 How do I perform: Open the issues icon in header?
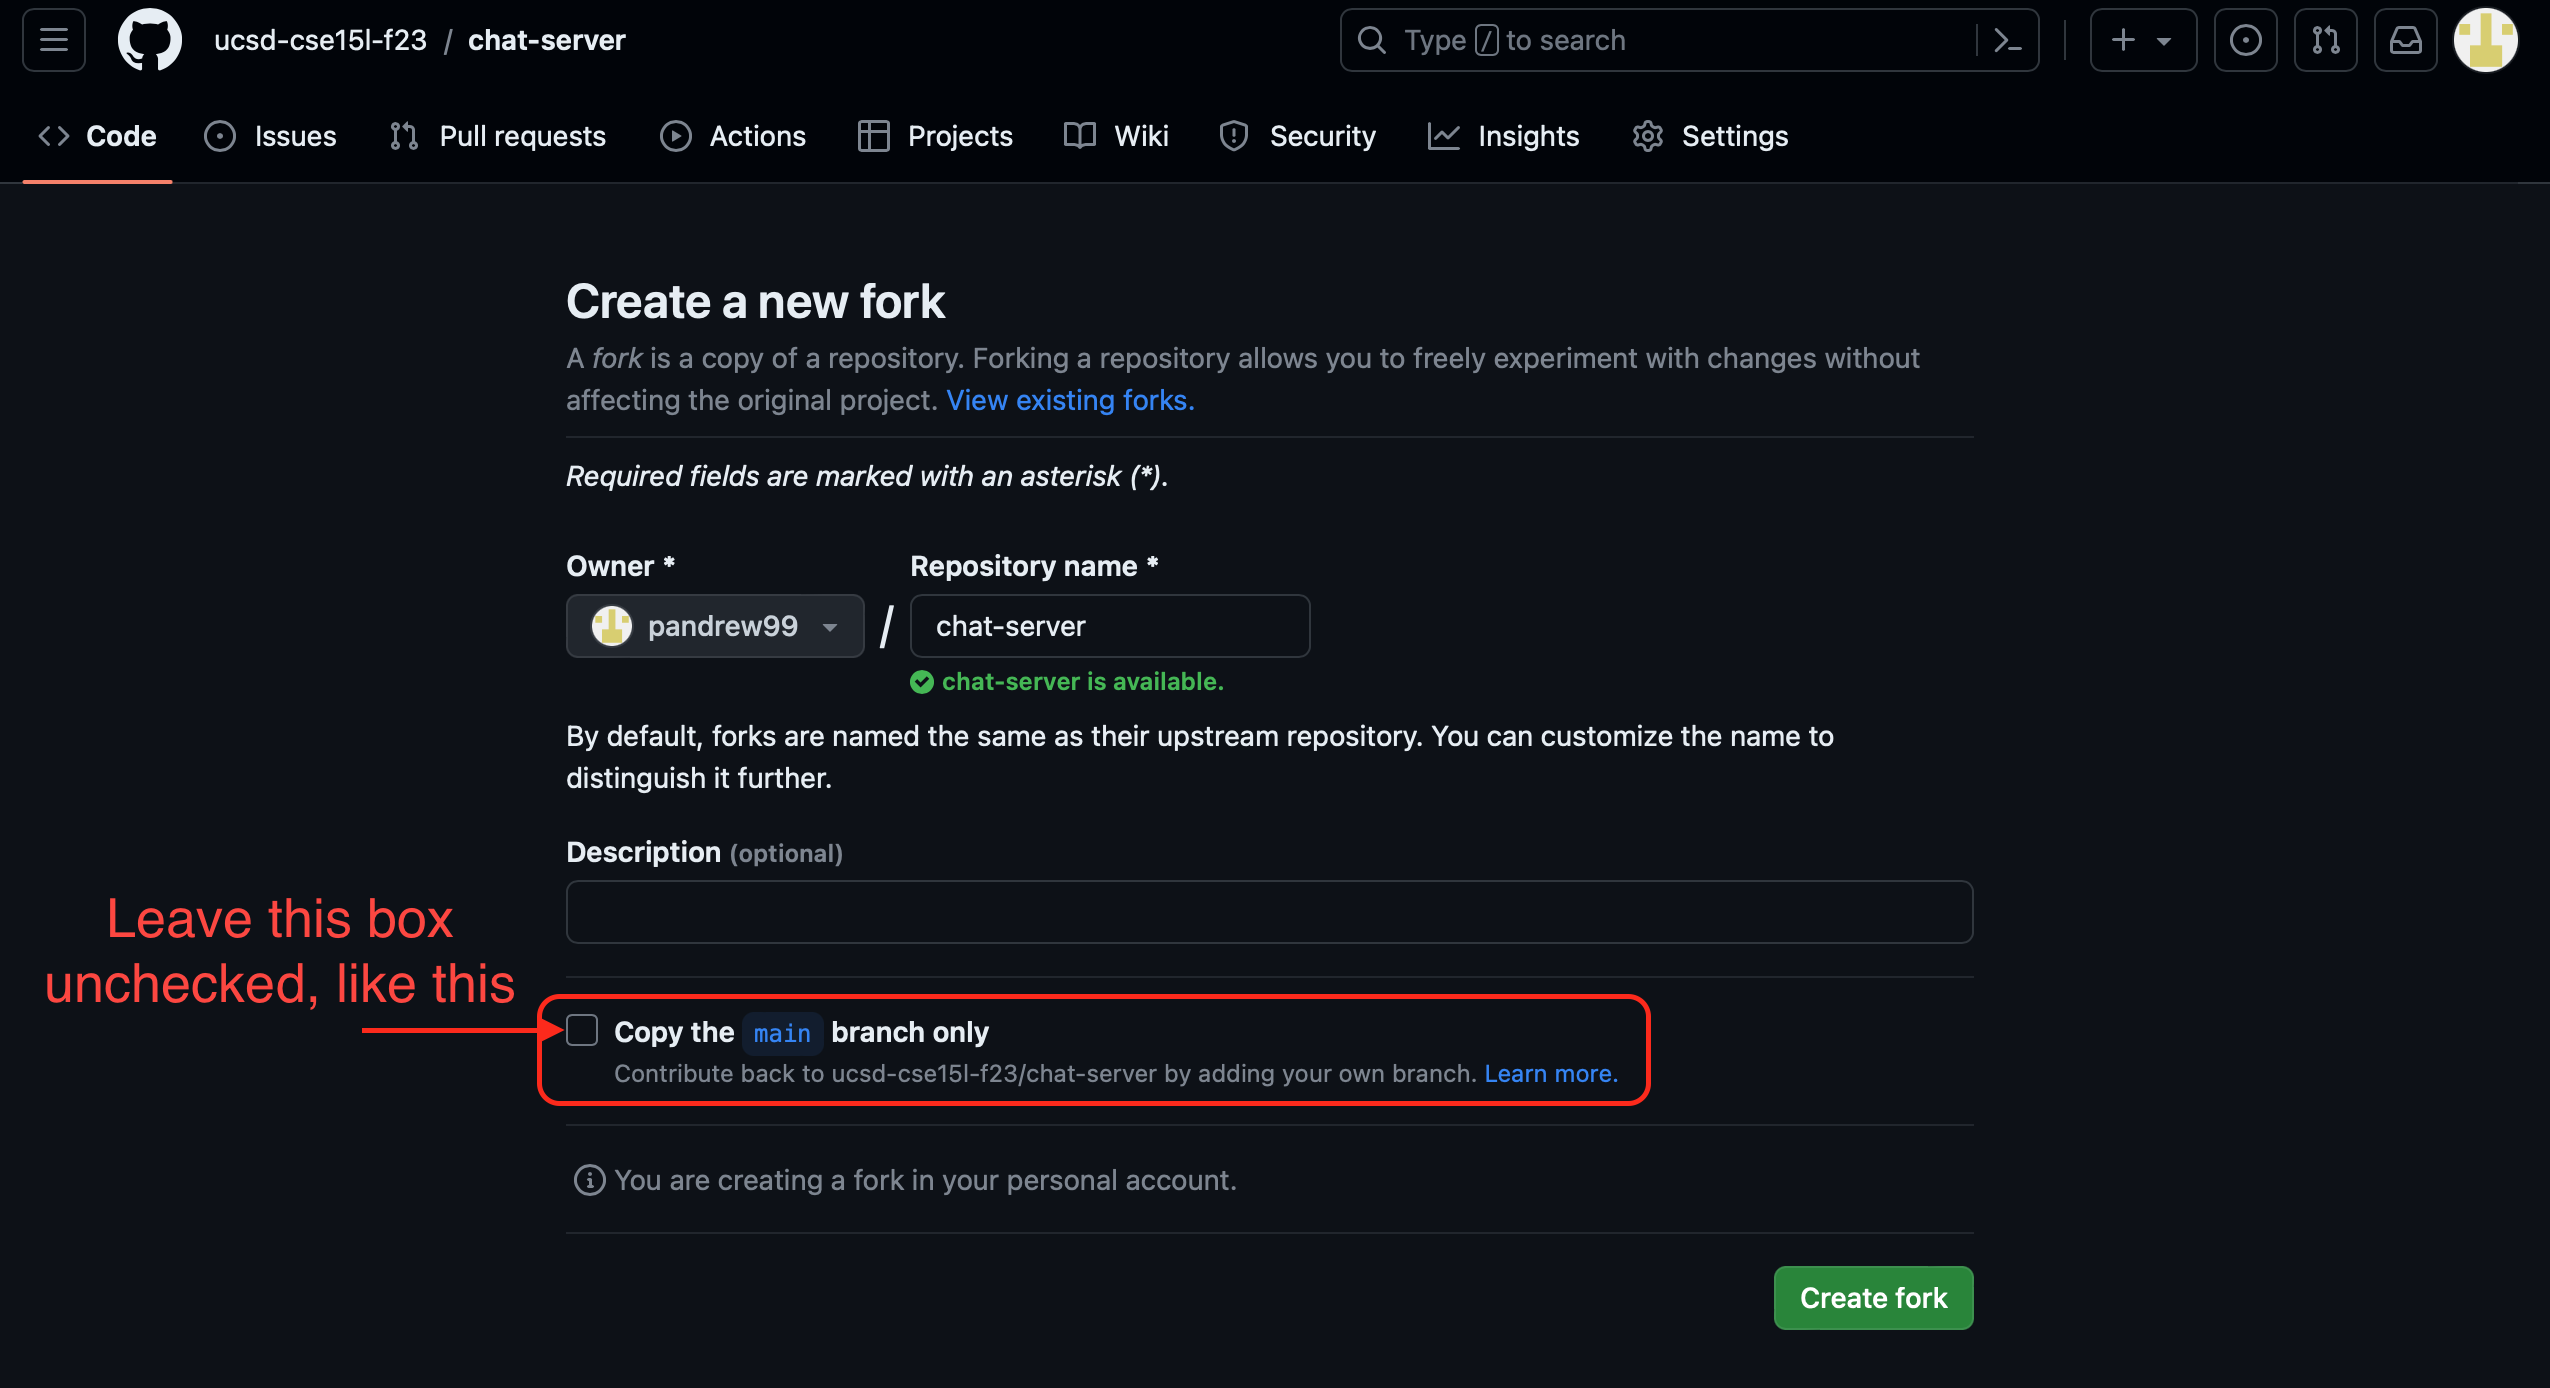click(2245, 40)
